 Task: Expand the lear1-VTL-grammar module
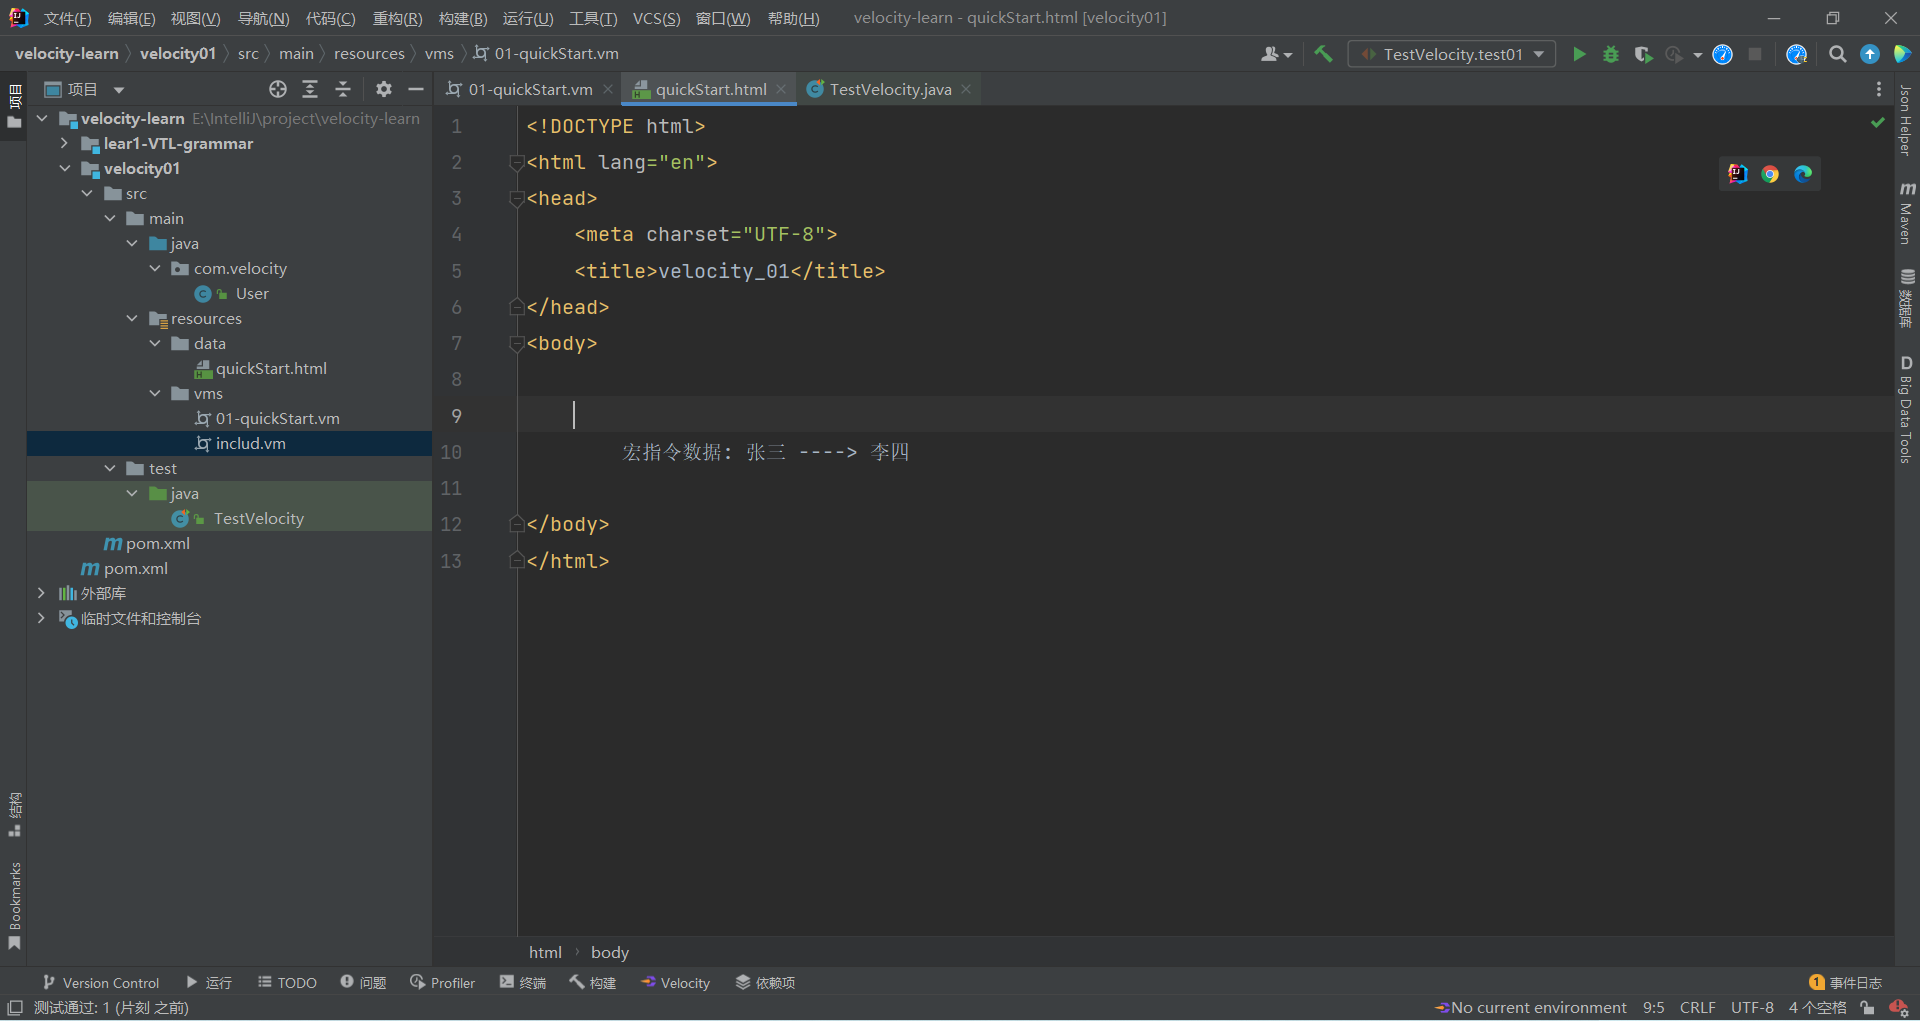[x=64, y=143]
